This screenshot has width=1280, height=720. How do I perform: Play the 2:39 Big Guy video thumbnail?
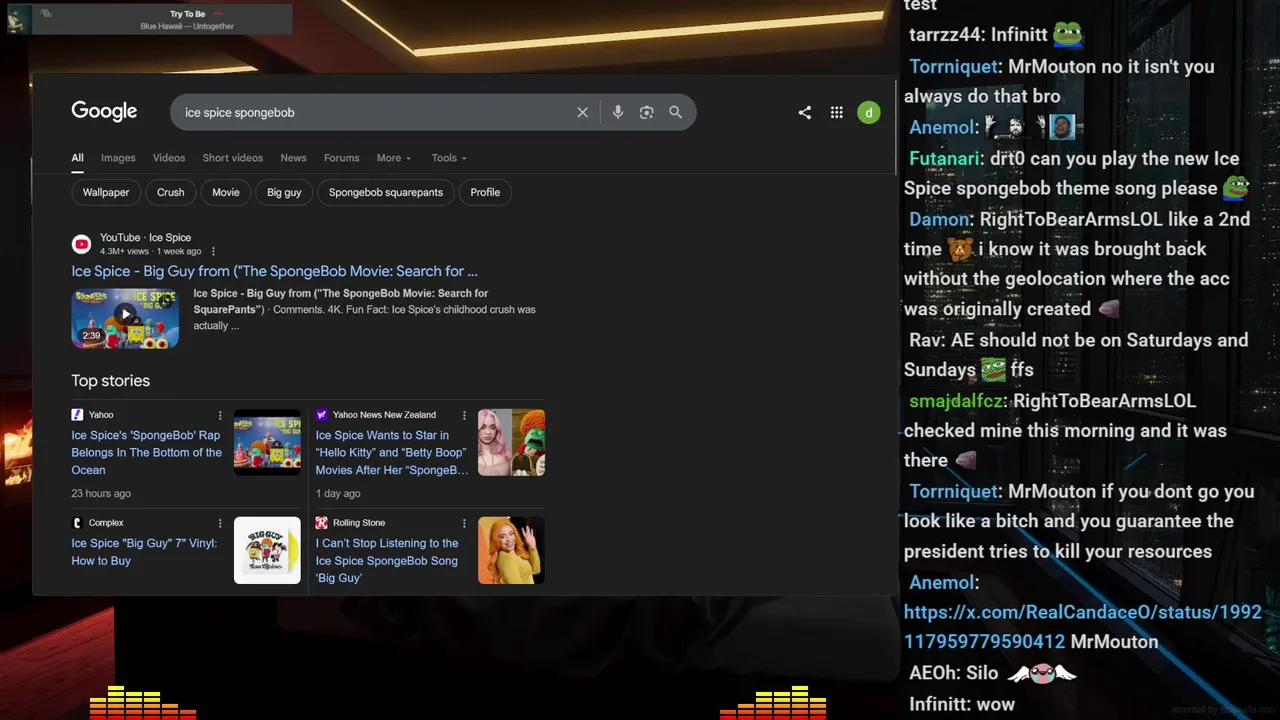pyautogui.click(x=125, y=318)
